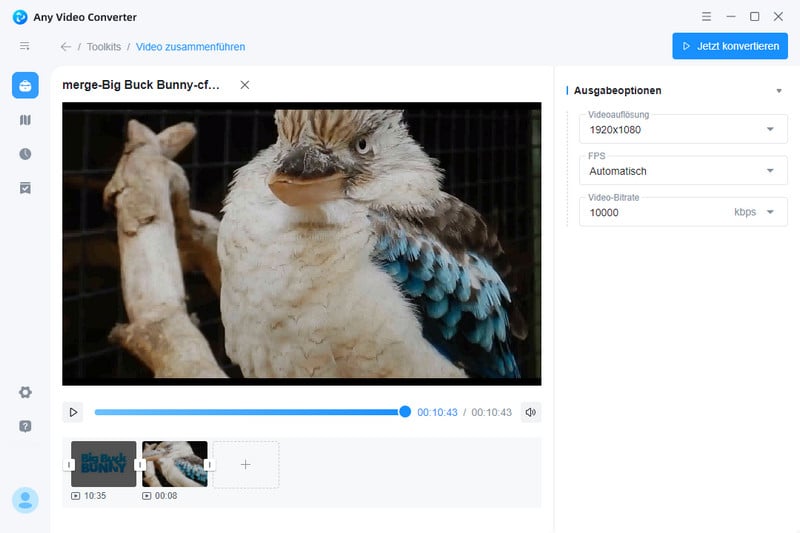Click the left handle of Big Buck Bunny clip

(69, 465)
